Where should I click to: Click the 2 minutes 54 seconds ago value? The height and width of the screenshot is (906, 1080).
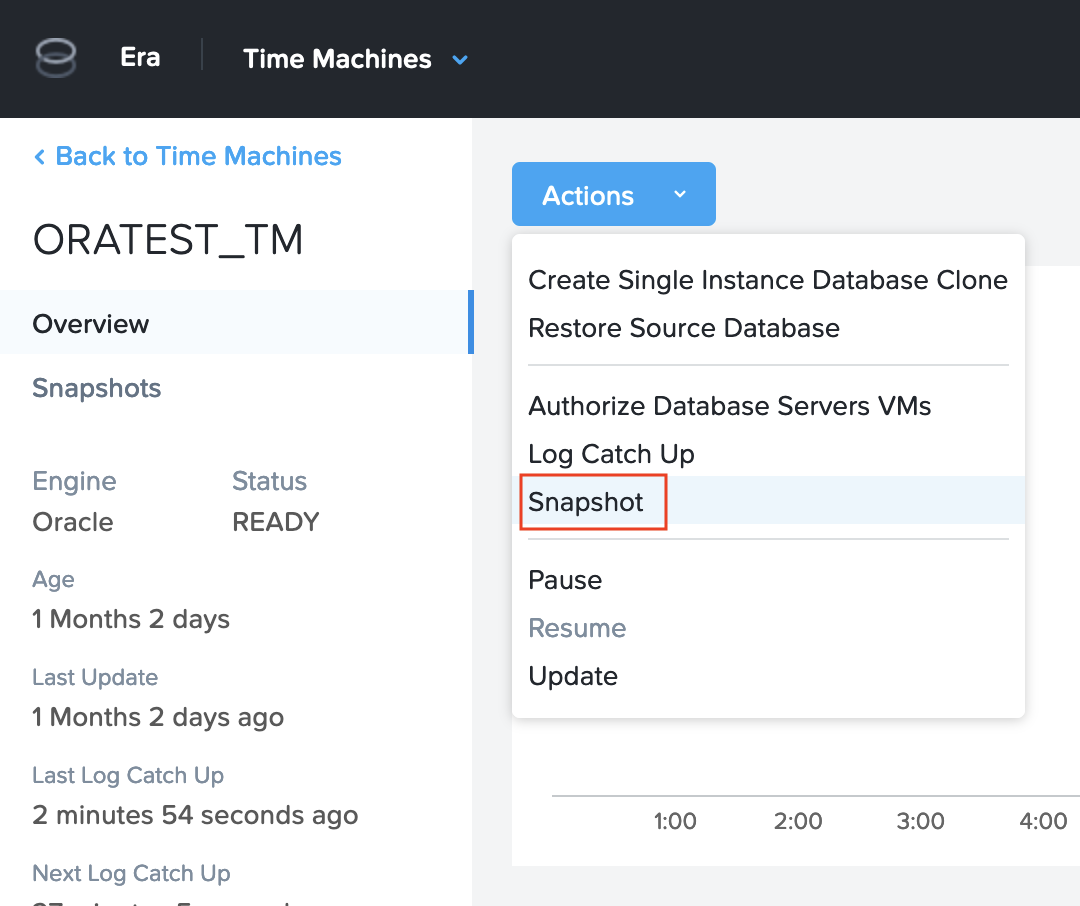tap(195, 815)
